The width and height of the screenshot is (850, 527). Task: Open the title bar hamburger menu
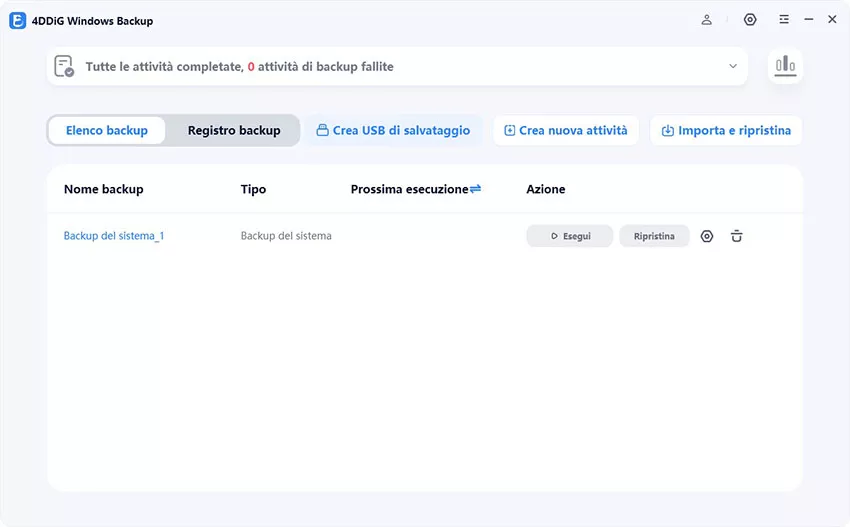pos(784,20)
